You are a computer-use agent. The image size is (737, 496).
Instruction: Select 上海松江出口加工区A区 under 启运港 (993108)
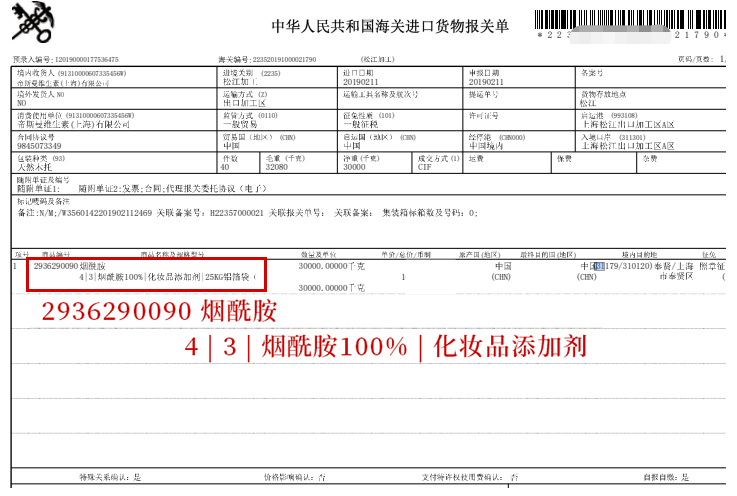[x=628, y=125]
